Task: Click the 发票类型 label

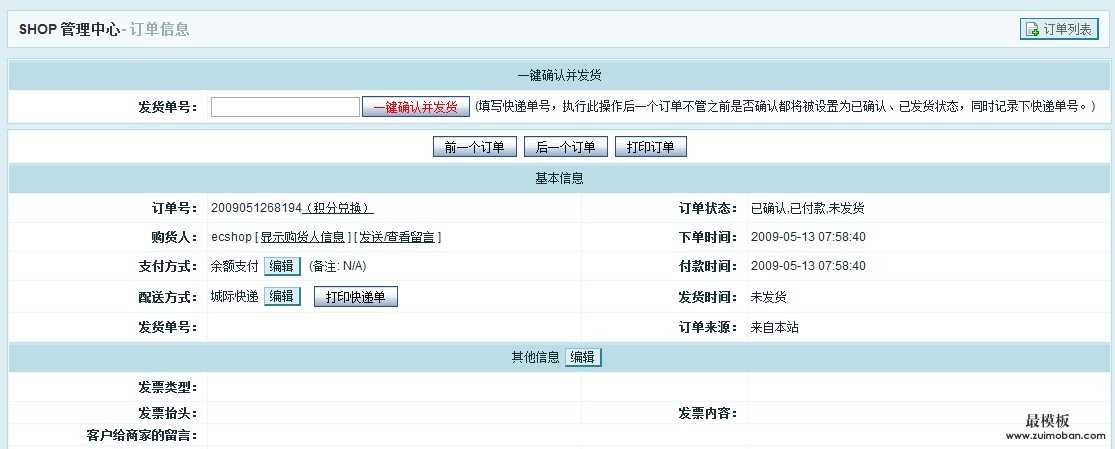Action: (x=168, y=388)
